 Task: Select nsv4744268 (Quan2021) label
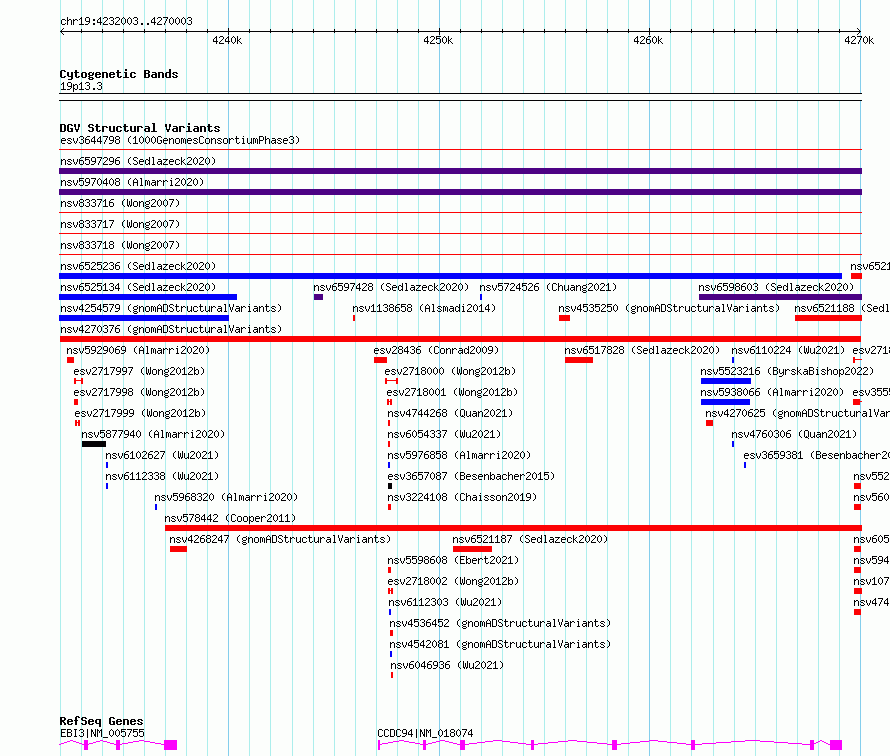pos(450,413)
